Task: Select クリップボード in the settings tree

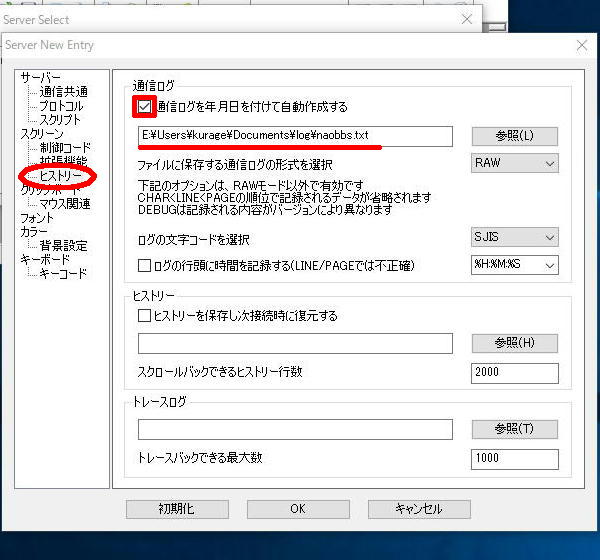Action: pyautogui.click(x=51, y=190)
